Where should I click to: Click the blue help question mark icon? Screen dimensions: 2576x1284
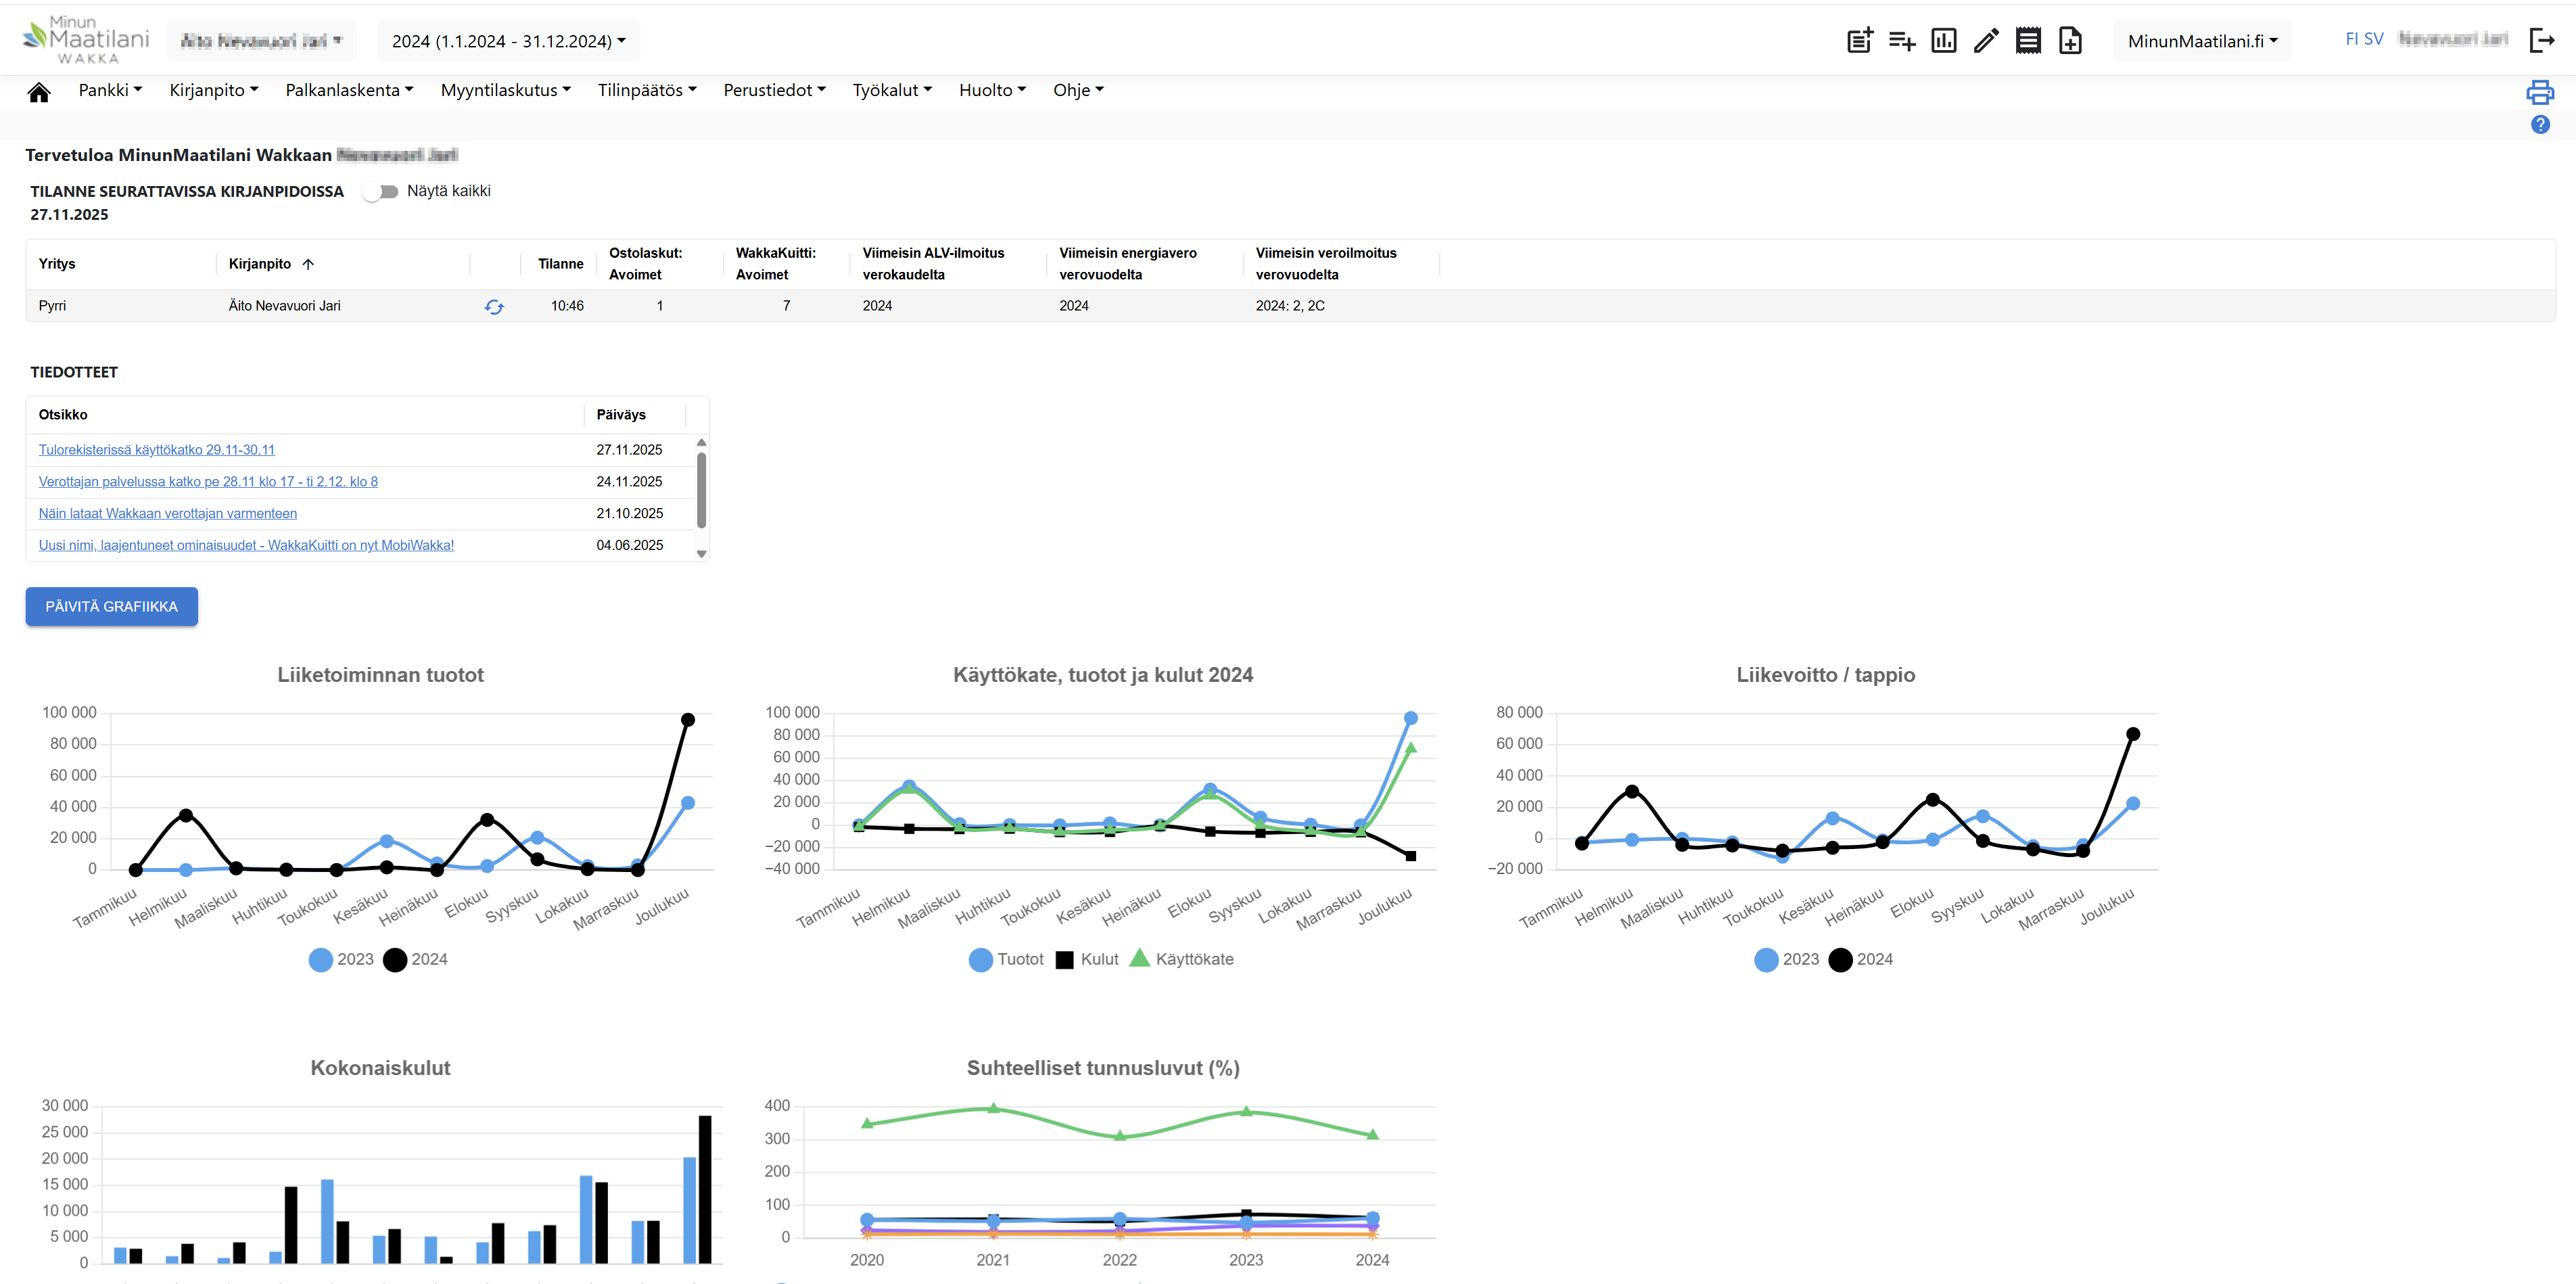[x=2540, y=125]
